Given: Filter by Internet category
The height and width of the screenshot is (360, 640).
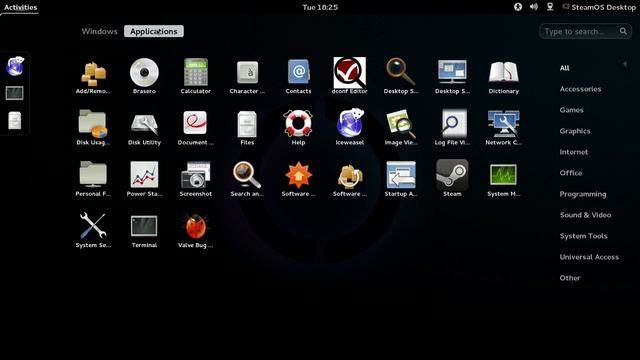Looking at the screenshot, I should [574, 152].
